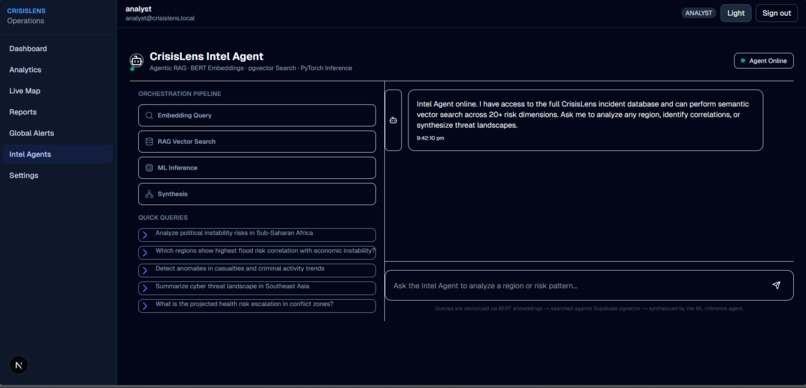Click the Intel Agent robot header icon

click(136, 61)
